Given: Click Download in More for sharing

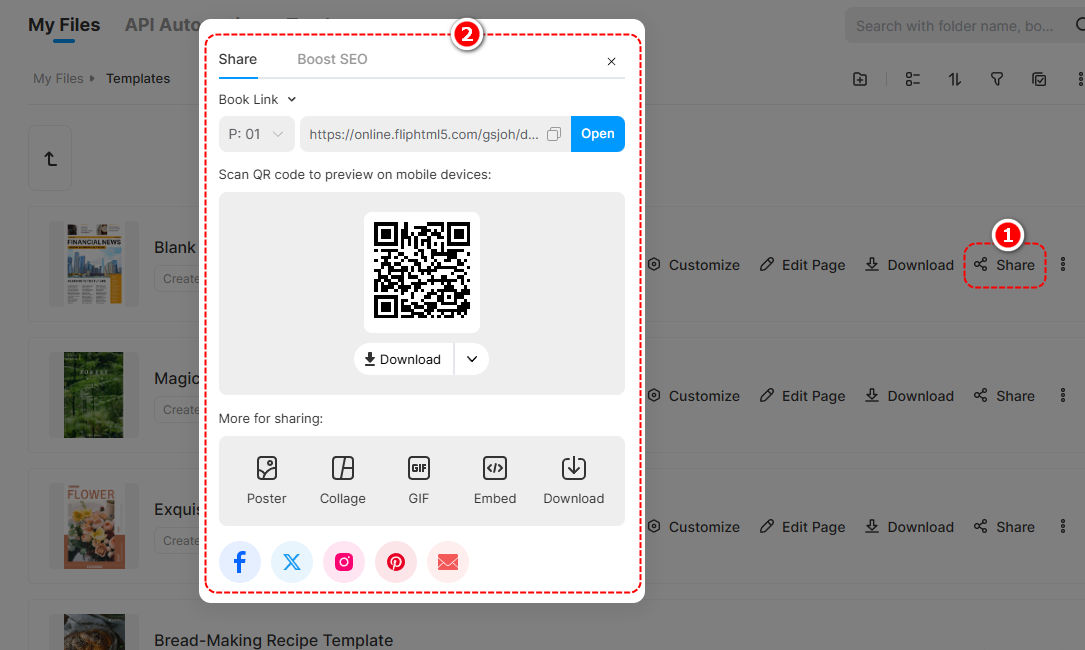Looking at the screenshot, I should click(574, 480).
